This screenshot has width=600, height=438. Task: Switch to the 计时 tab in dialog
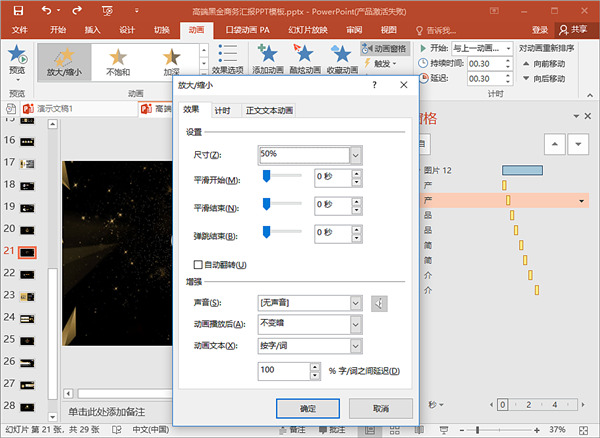pyautogui.click(x=222, y=111)
